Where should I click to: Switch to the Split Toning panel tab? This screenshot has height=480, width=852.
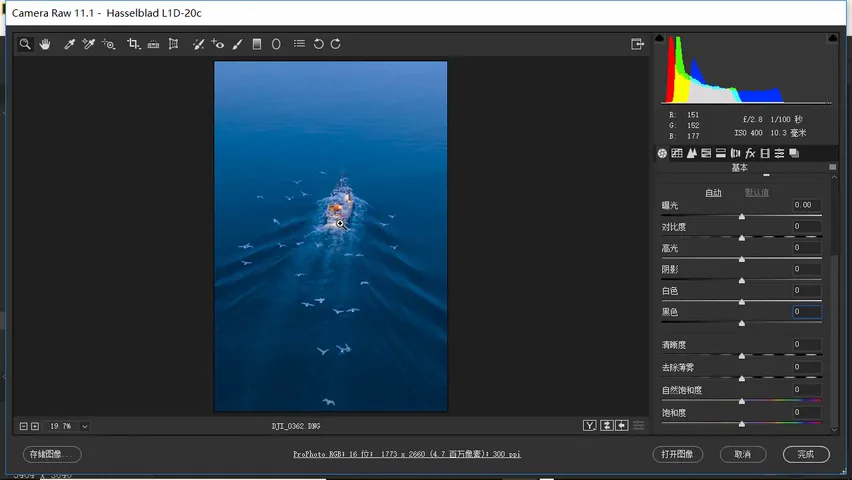click(x=721, y=153)
